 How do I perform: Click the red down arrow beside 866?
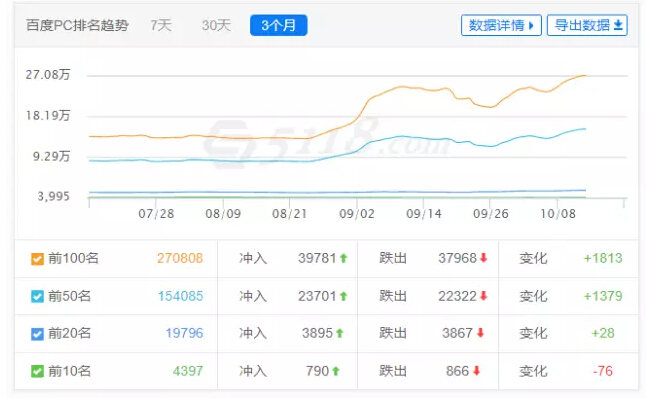point(476,371)
